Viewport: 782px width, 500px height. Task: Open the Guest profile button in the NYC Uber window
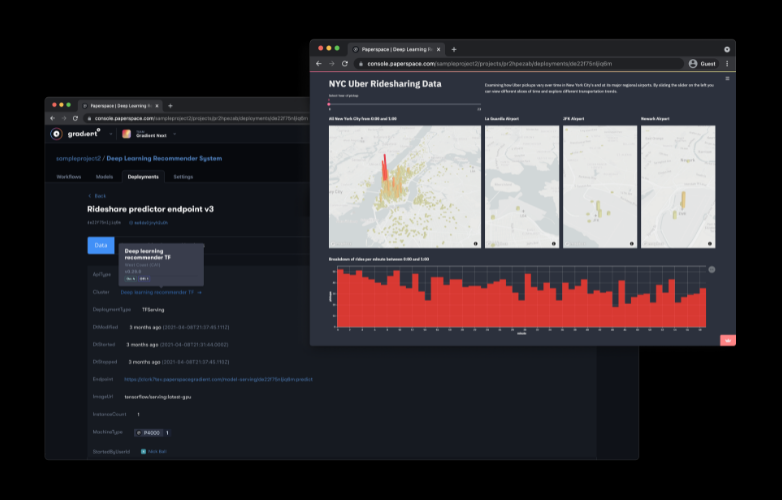coord(702,64)
